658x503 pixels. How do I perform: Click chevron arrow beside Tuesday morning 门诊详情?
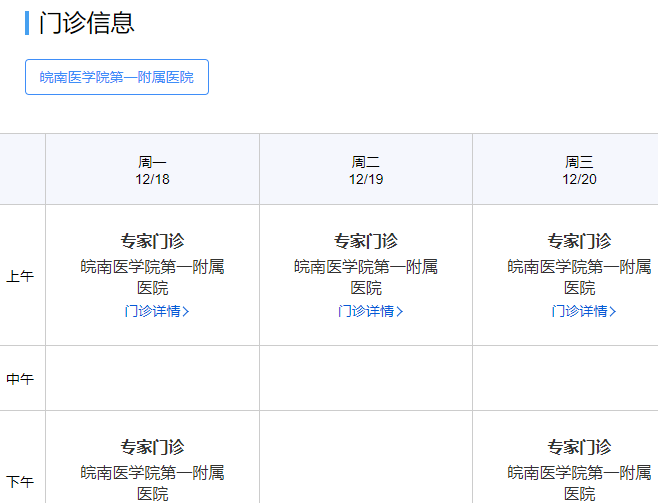point(400,311)
